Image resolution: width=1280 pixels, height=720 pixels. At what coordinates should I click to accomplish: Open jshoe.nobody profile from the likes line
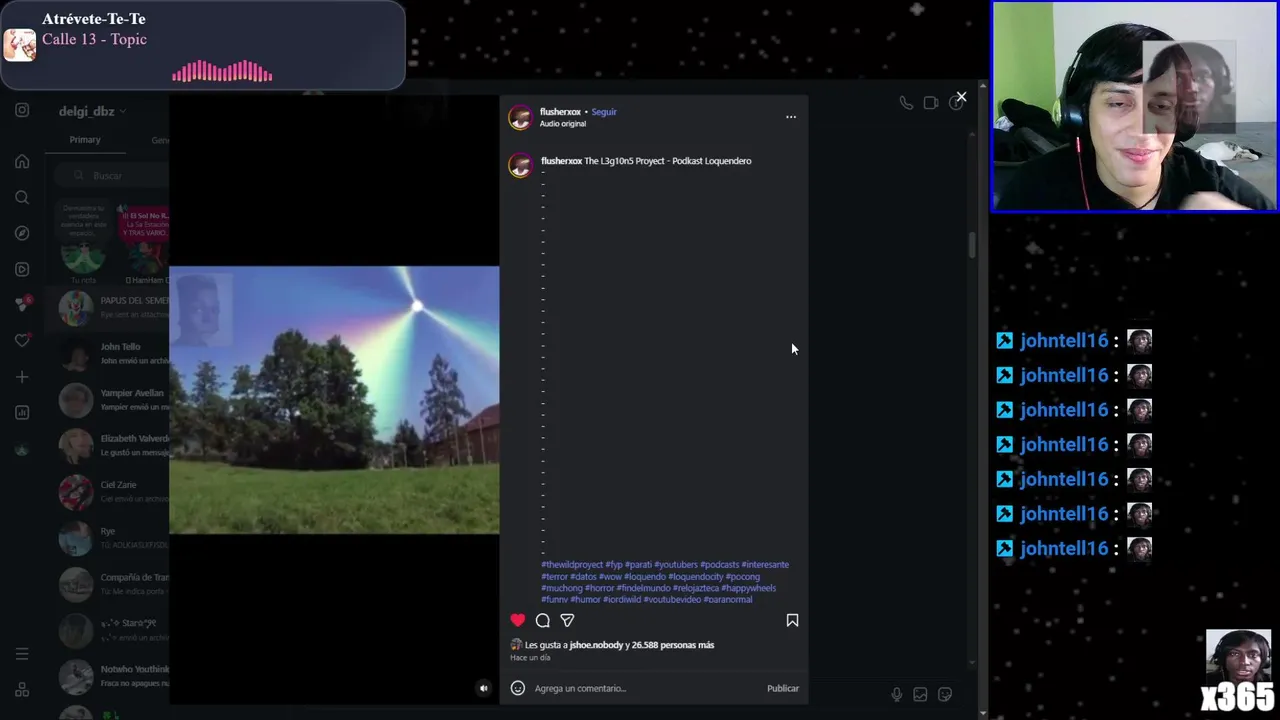(596, 645)
